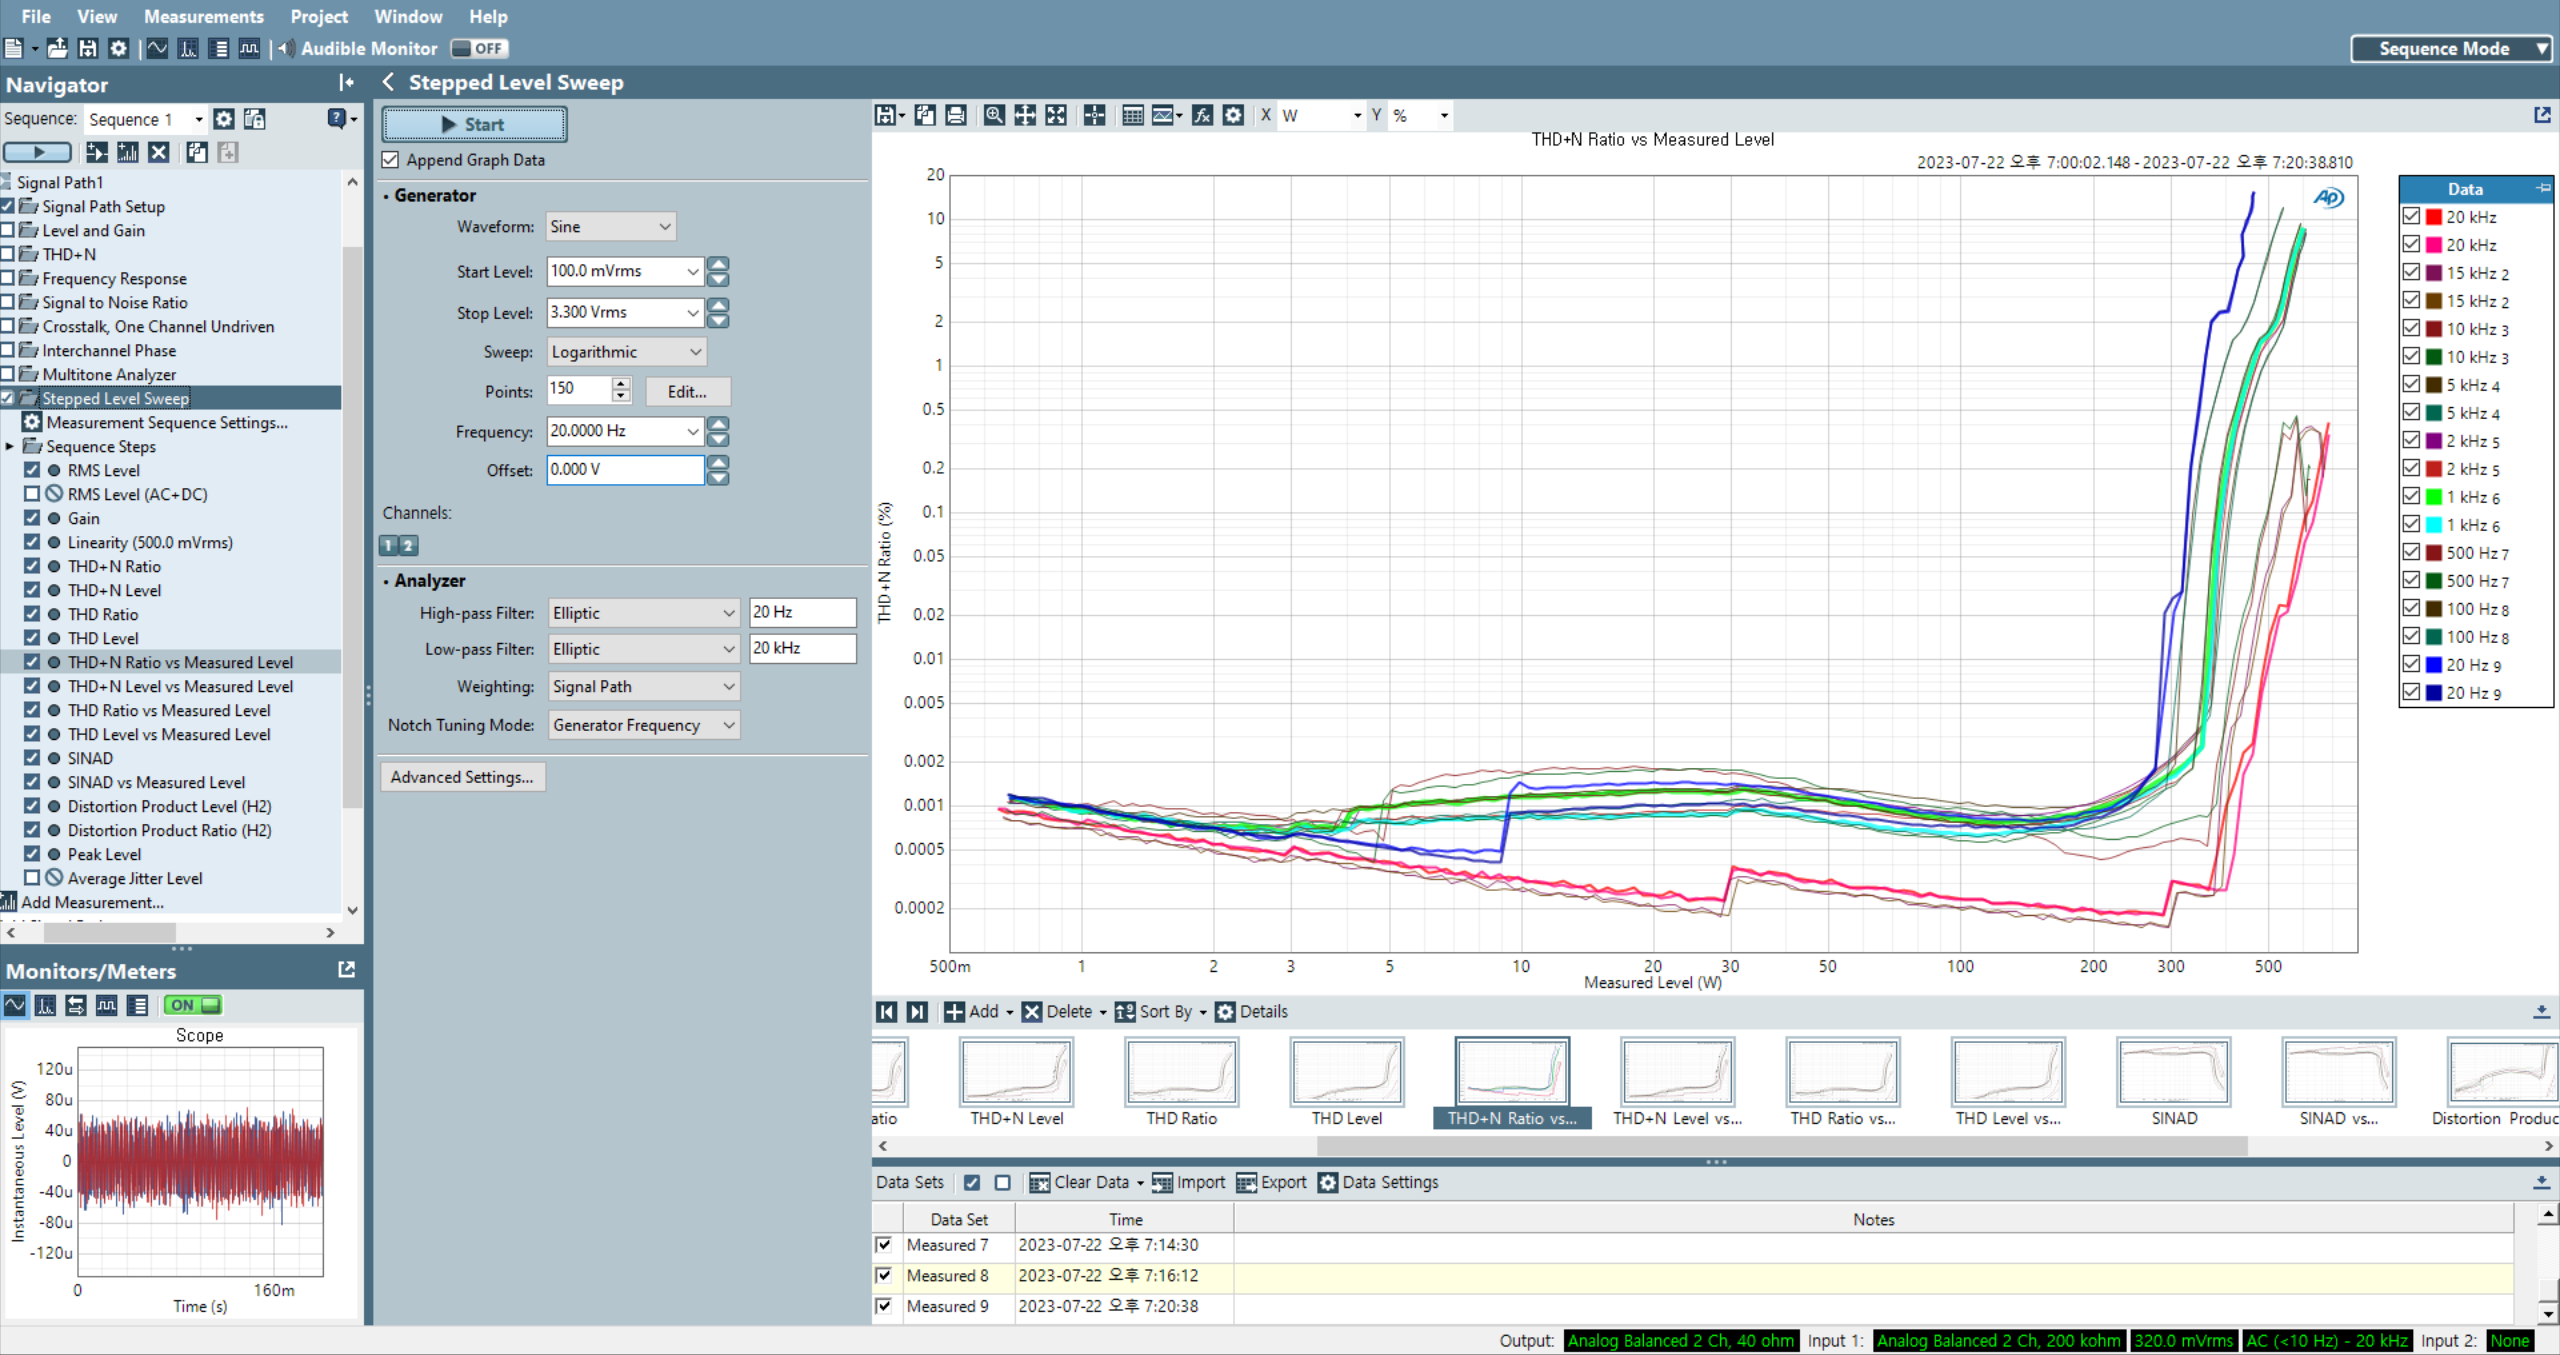
Task: Open Advanced Settings dialog
Action: [x=462, y=777]
